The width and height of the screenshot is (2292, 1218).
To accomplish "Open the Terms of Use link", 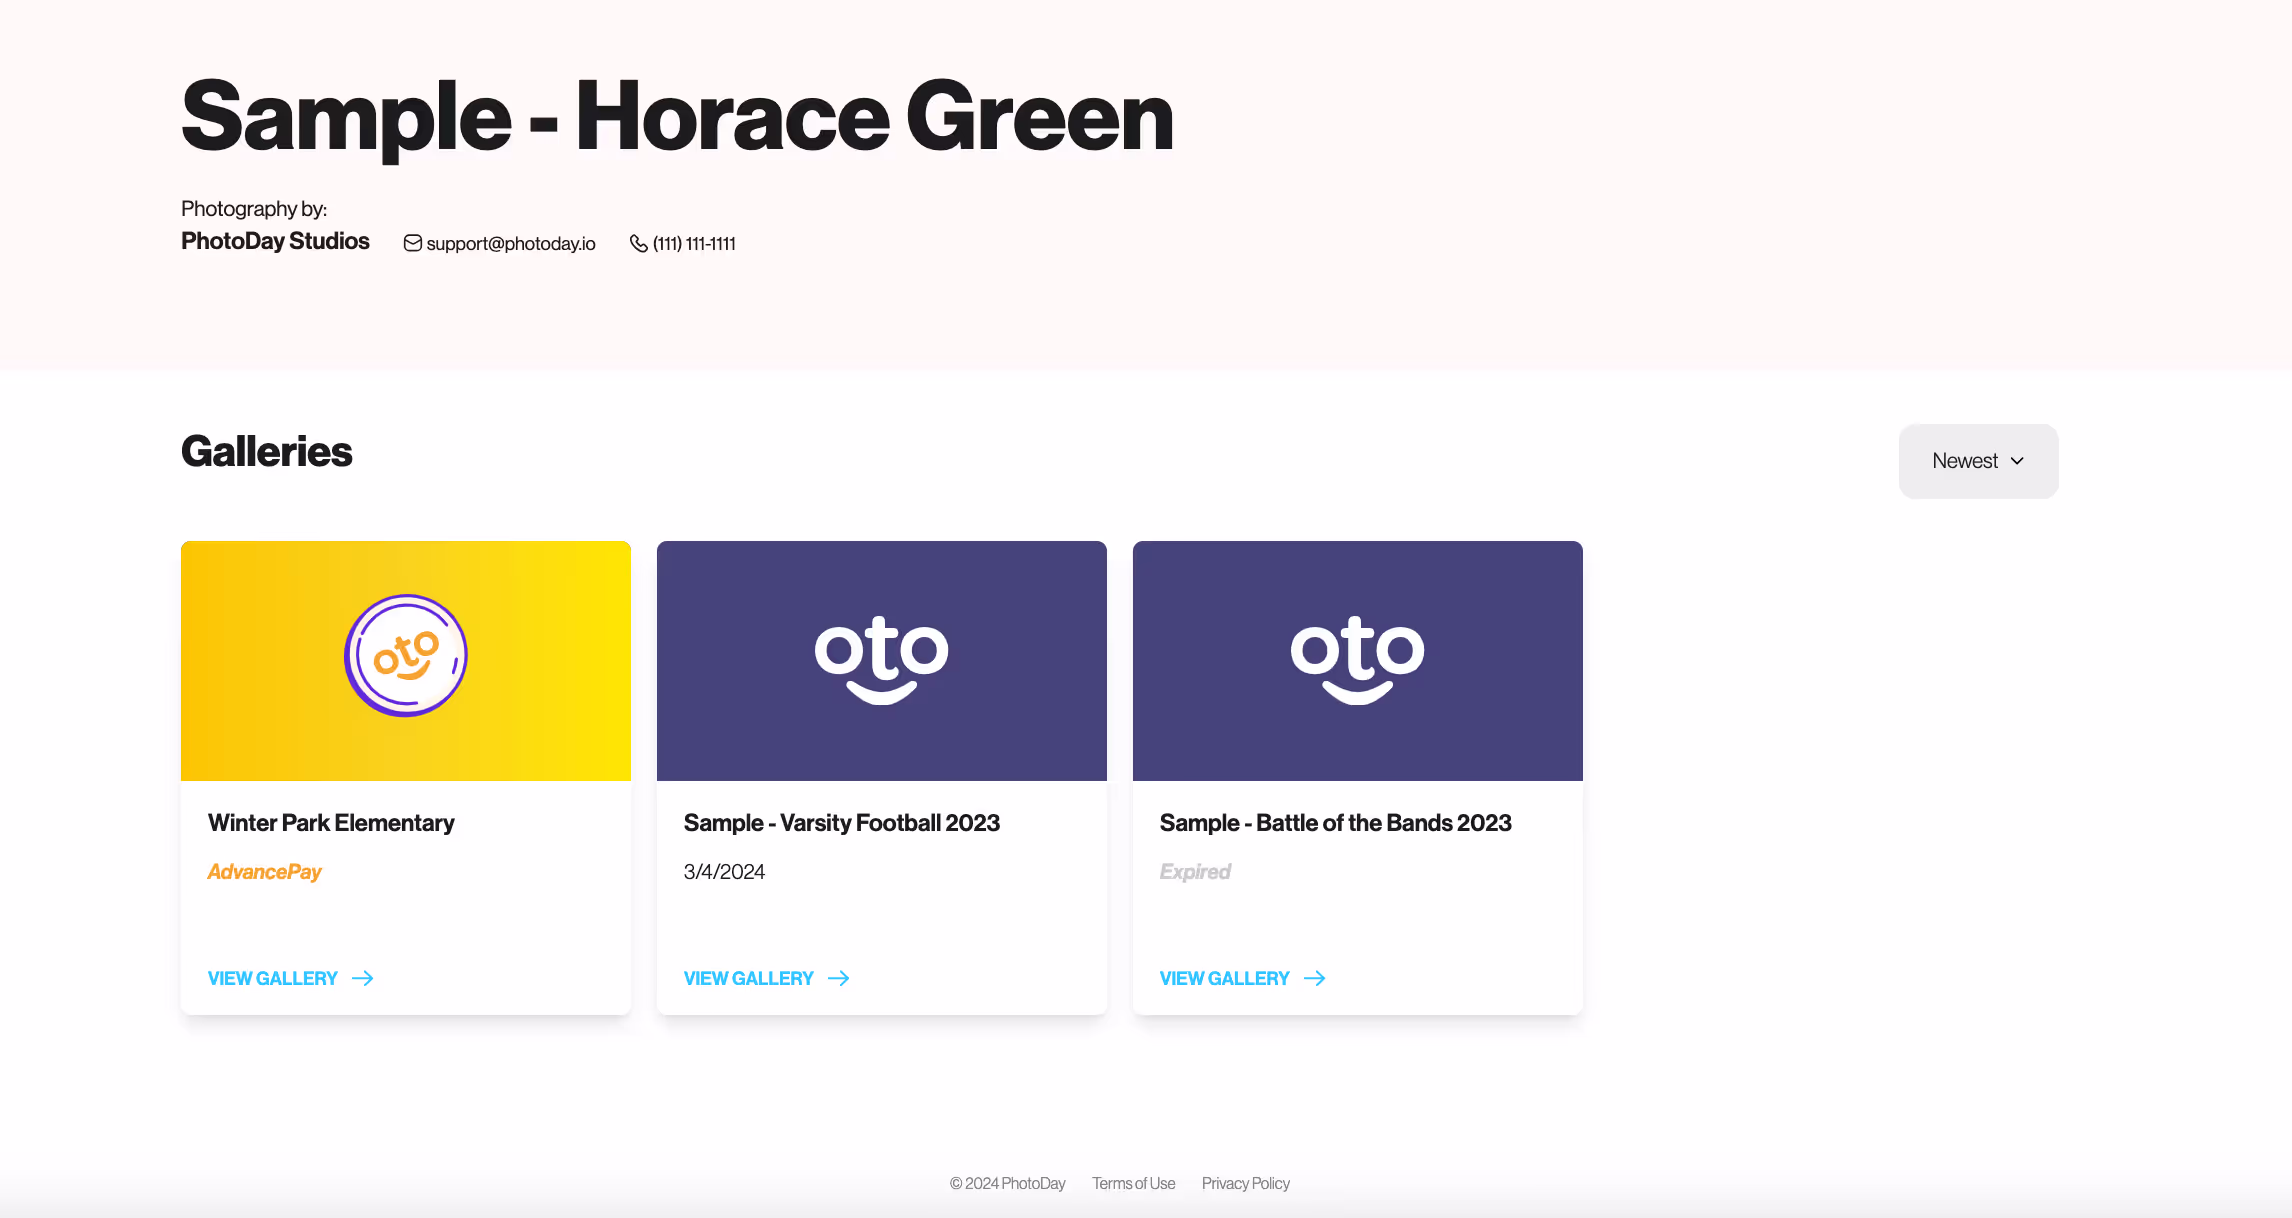I will click(x=1133, y=1183).
